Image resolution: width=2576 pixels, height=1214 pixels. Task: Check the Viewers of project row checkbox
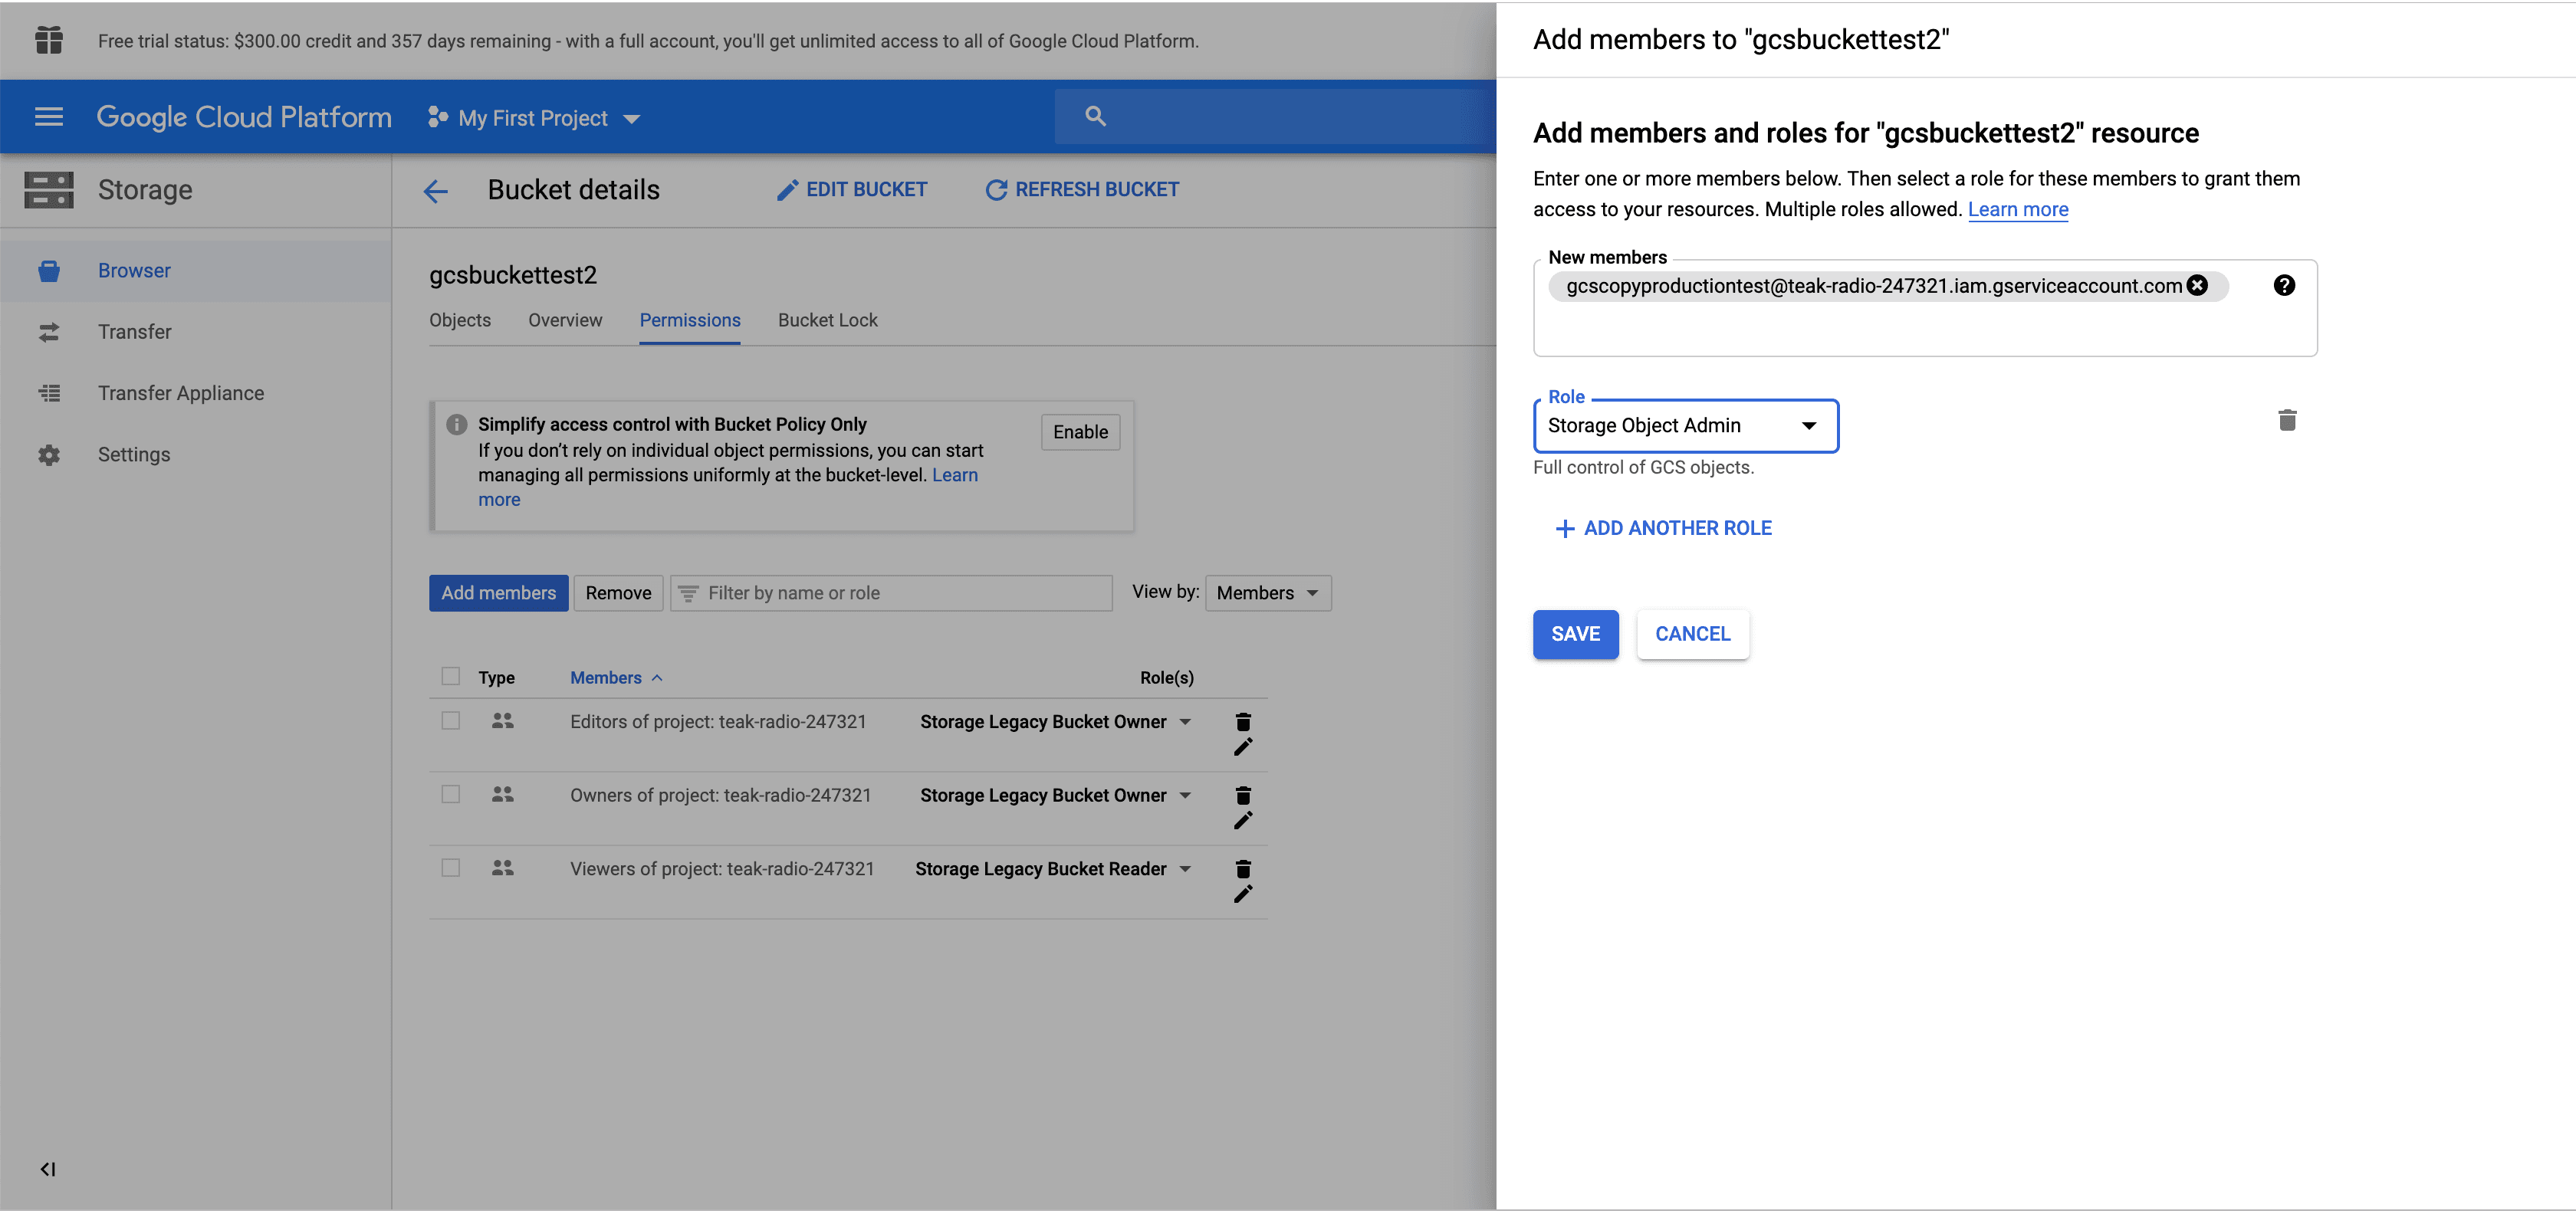pos(450,868)
